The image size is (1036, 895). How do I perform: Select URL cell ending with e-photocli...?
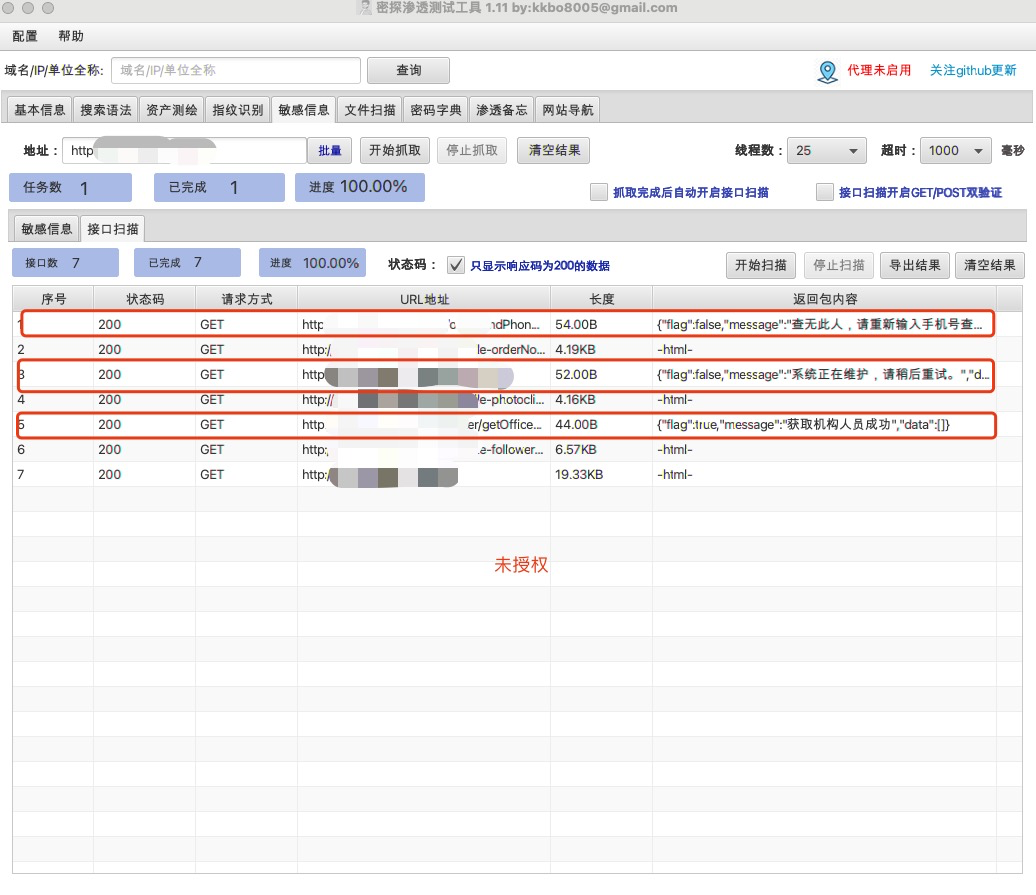pos(424,400)
